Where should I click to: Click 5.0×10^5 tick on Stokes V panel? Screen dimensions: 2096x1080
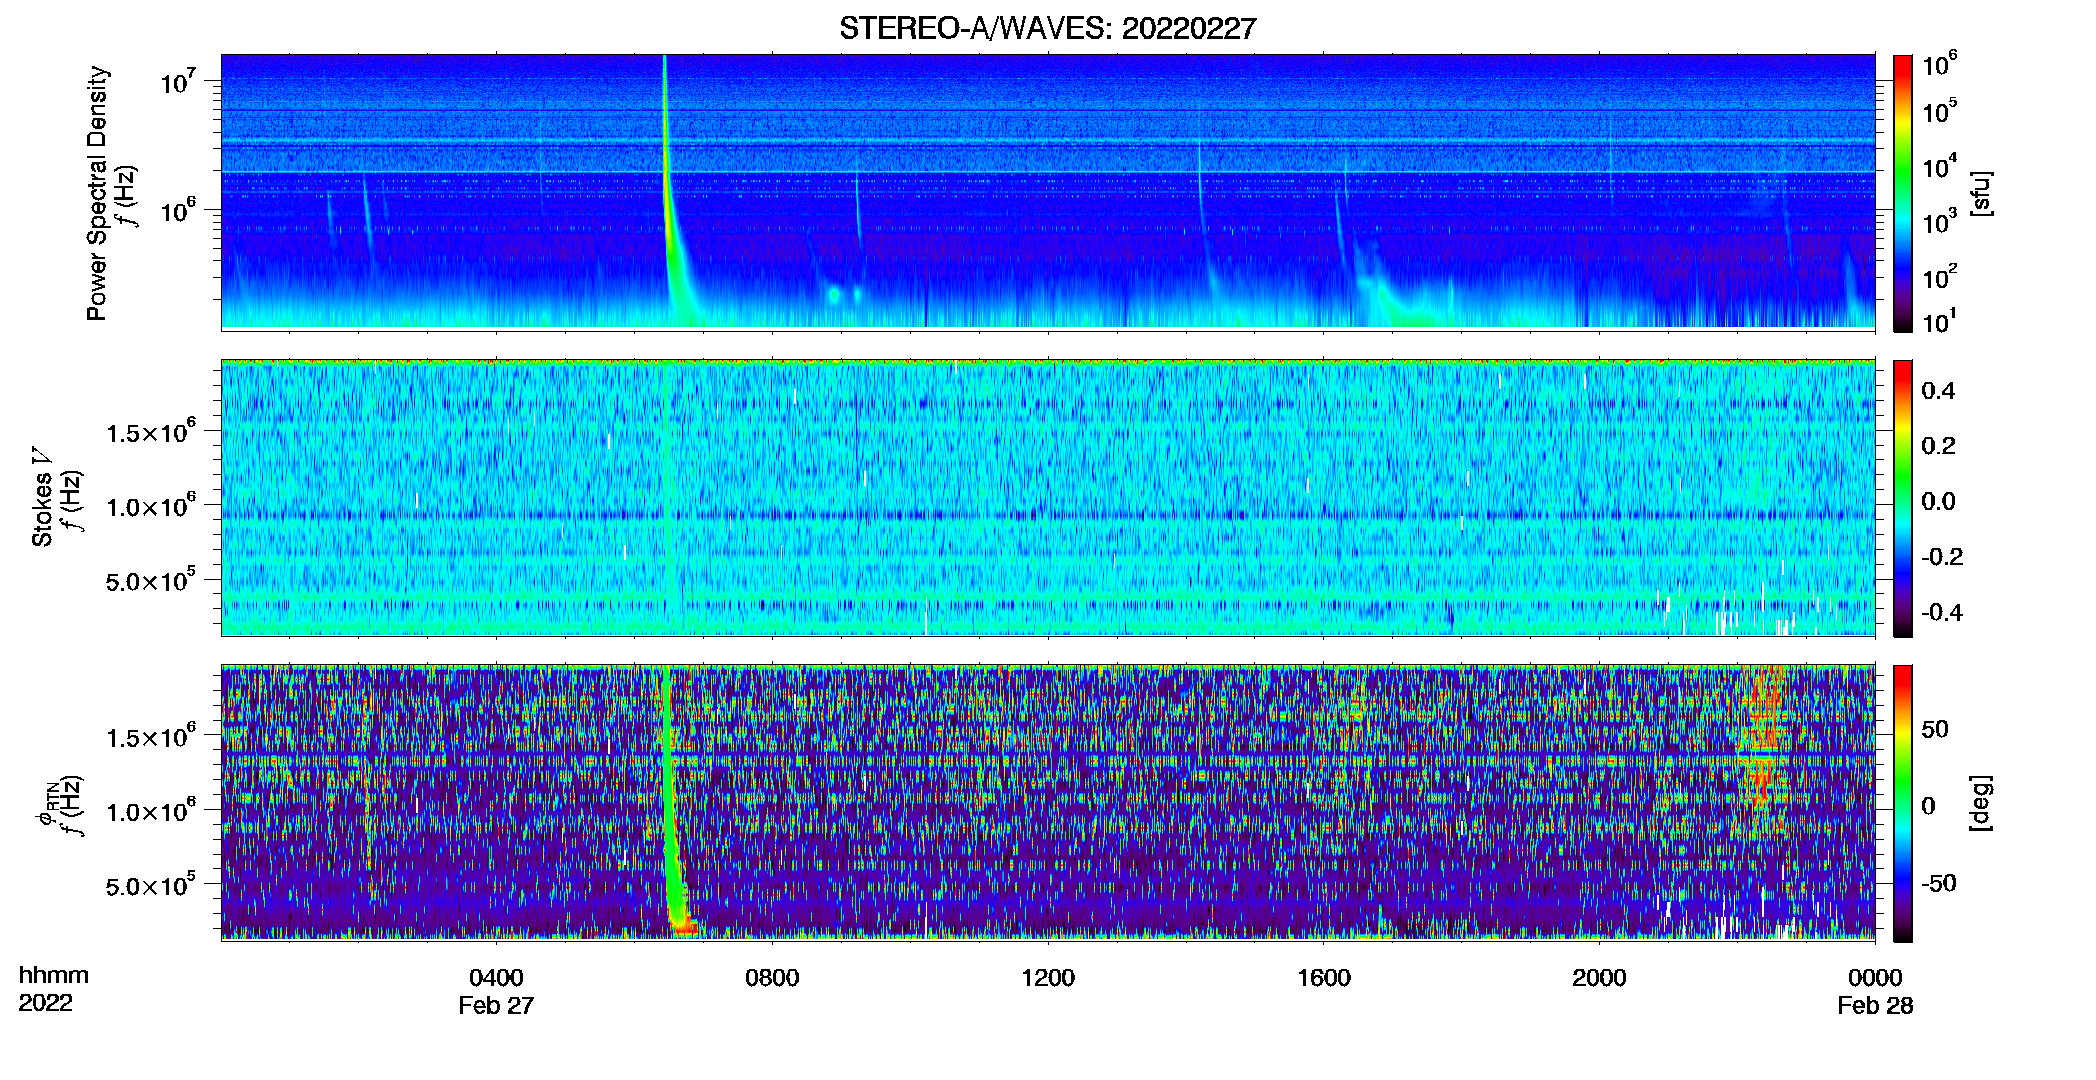pos(150,580)
